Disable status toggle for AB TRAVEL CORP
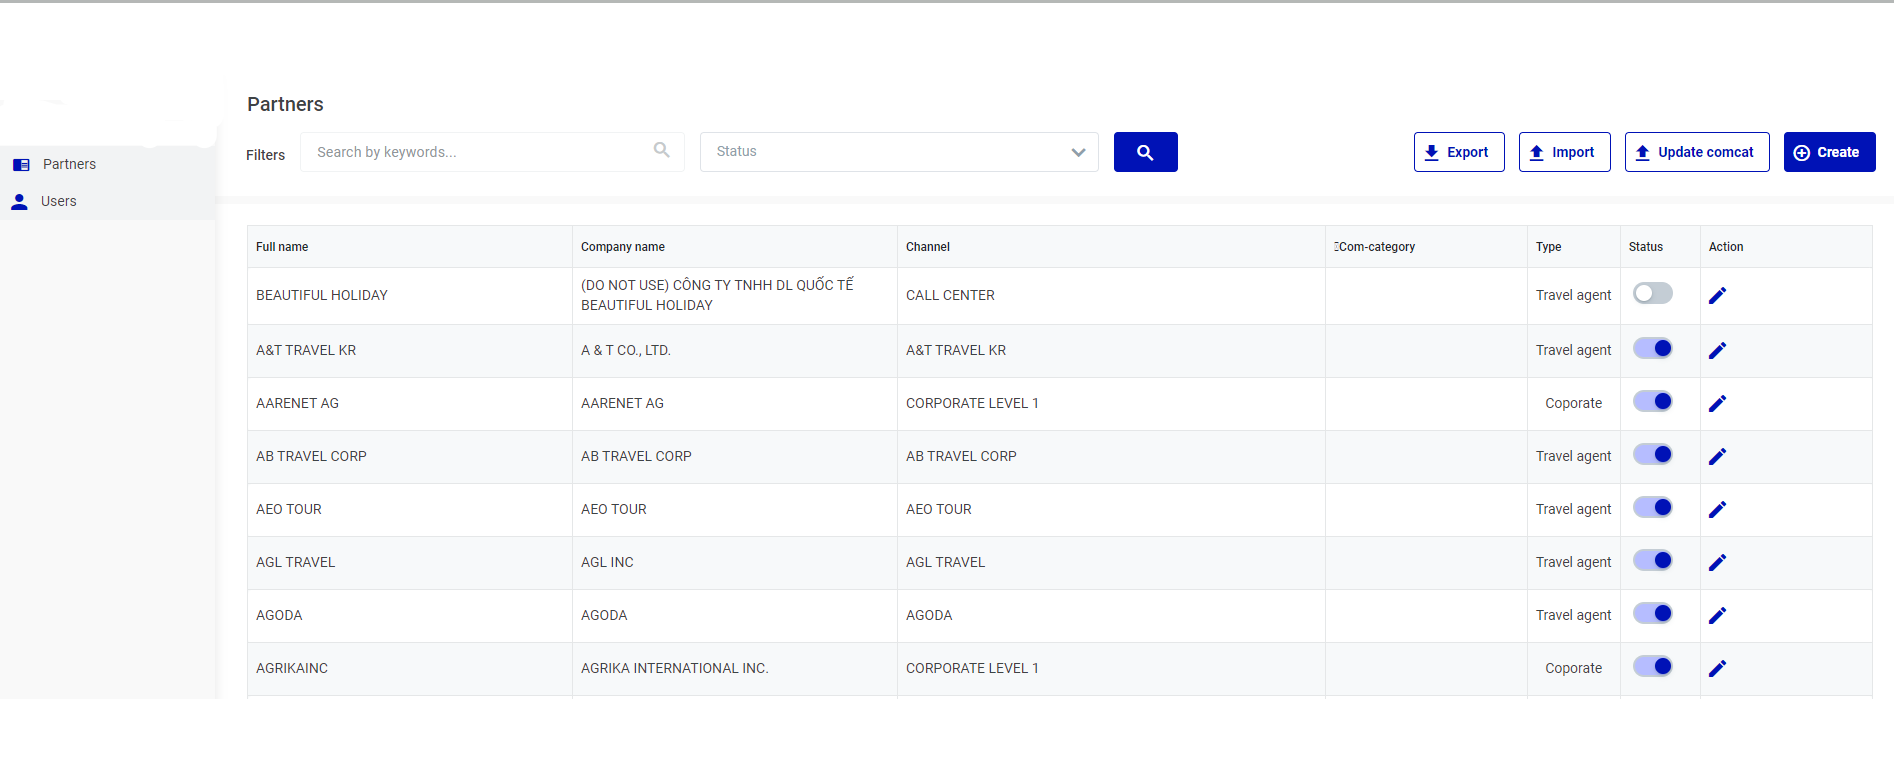 click(1652, 455)
